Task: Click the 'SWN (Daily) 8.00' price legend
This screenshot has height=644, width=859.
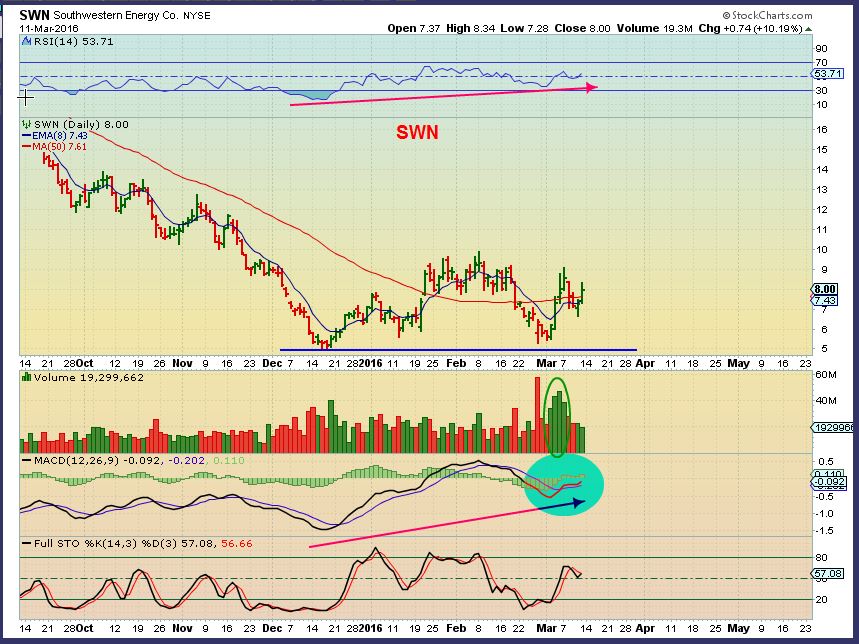Action: [x=81, y=124]
